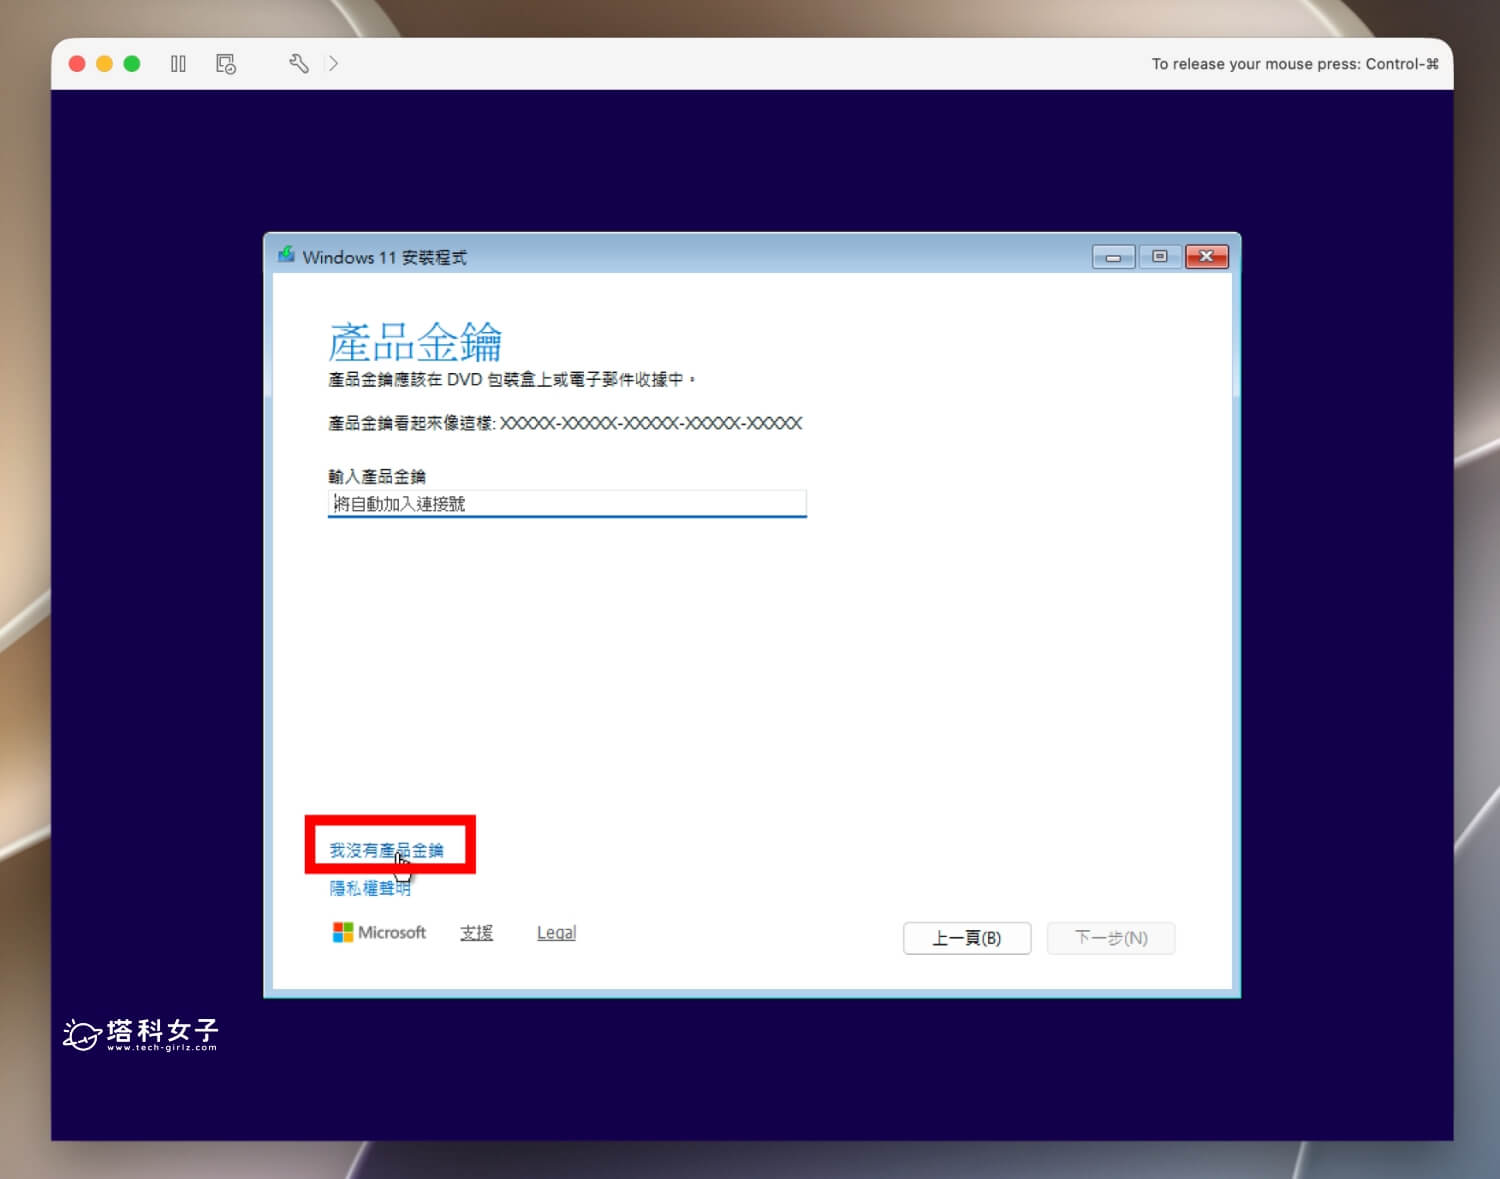Open the 隱私權聲明 privacy statement link

370,888
